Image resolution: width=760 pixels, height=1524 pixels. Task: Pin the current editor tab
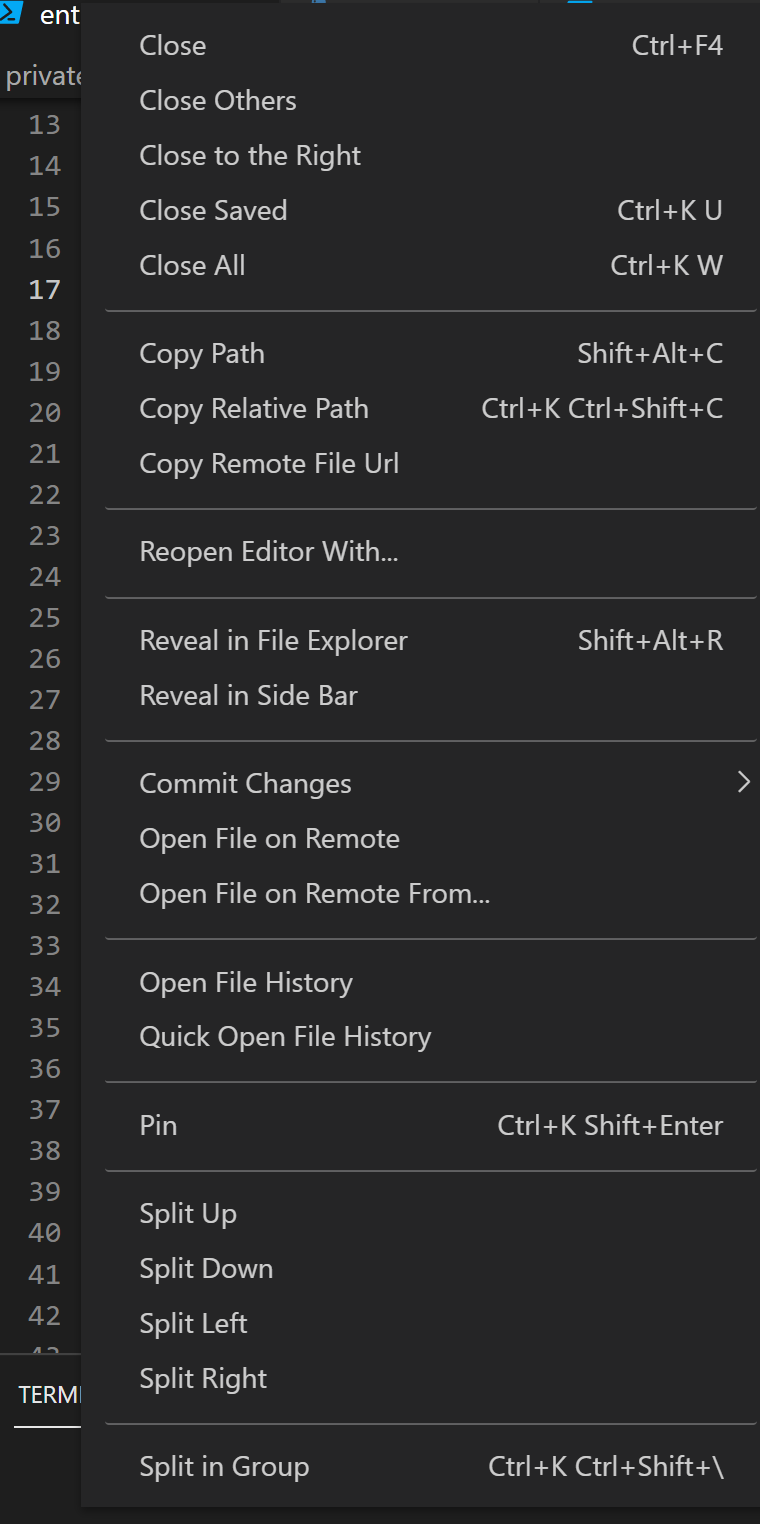pyautogui.click(x=158, y=1125)
